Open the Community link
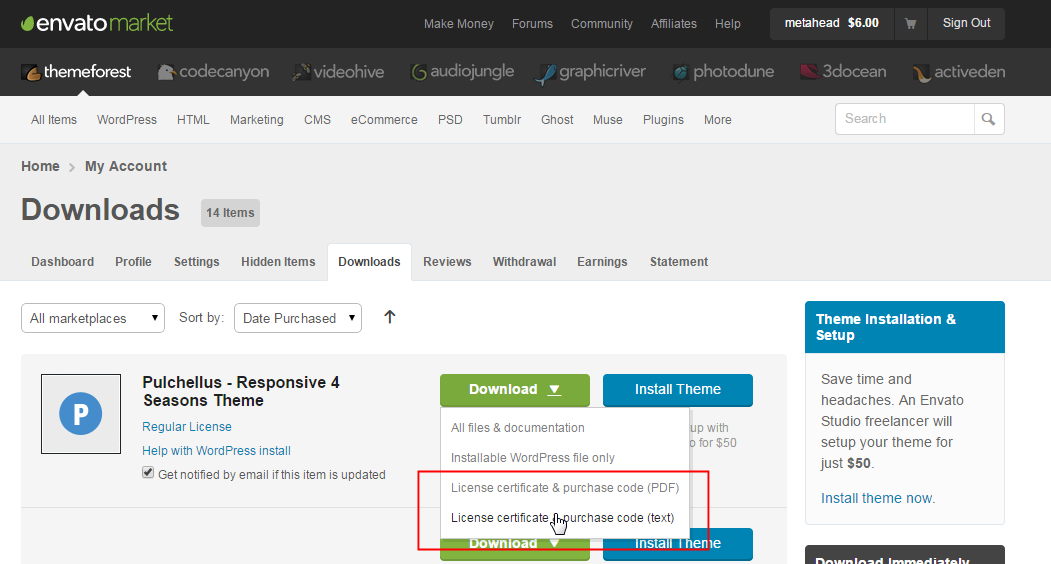This screenshot has height=564, width=1051. (x=602, y=24)
